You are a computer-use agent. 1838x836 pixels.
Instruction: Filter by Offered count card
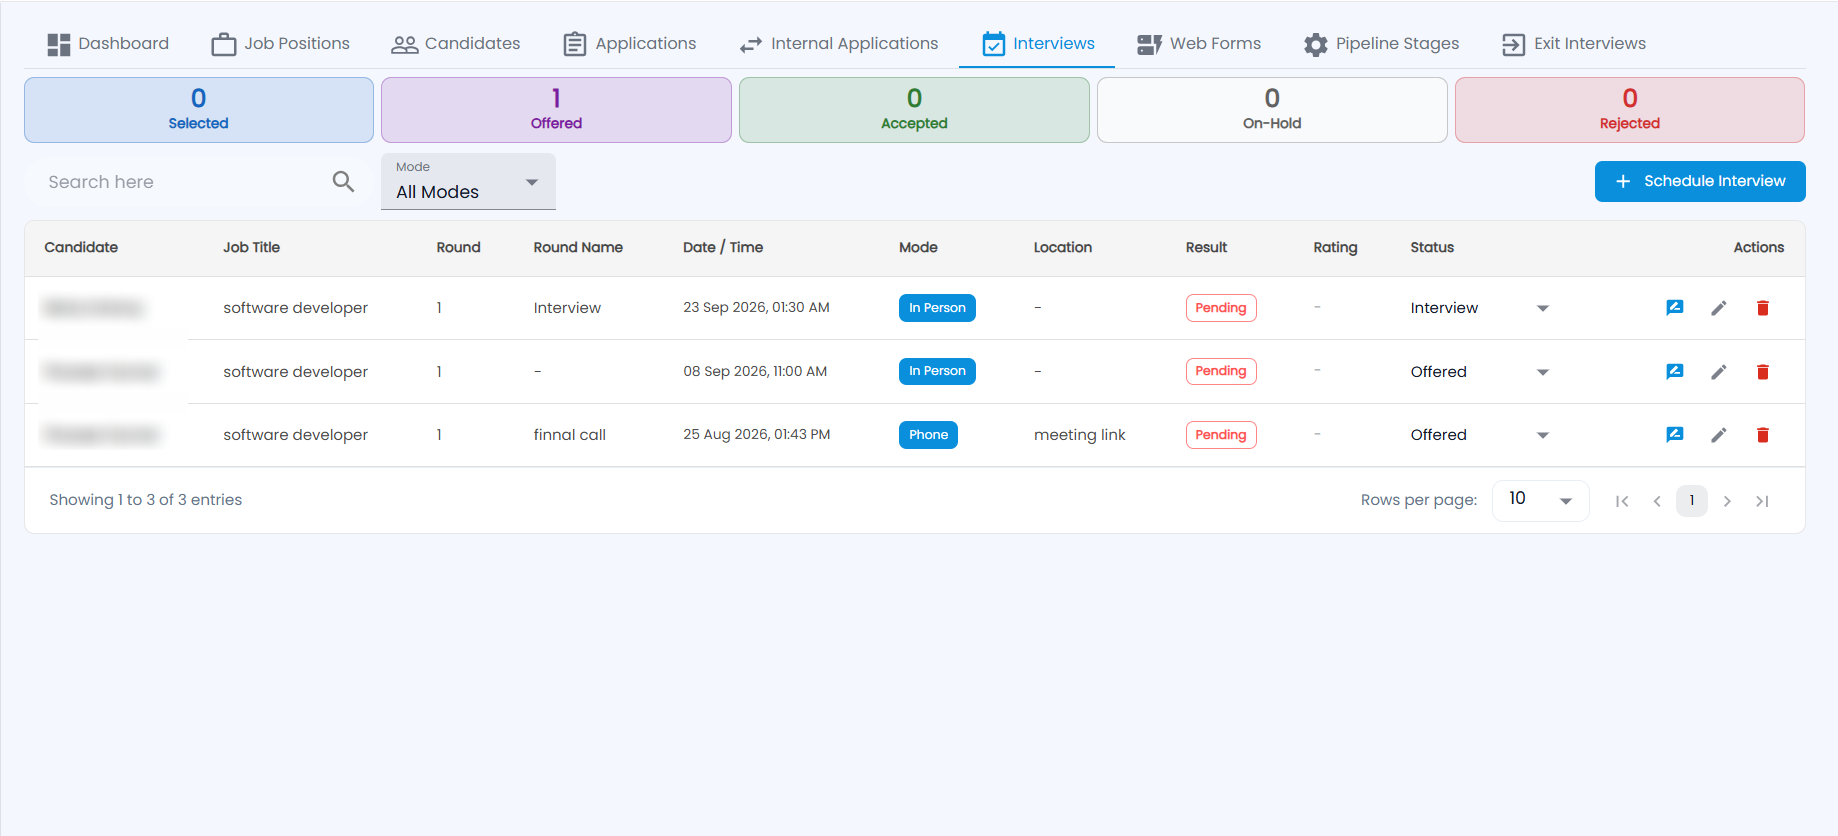(x=556, y=110)
